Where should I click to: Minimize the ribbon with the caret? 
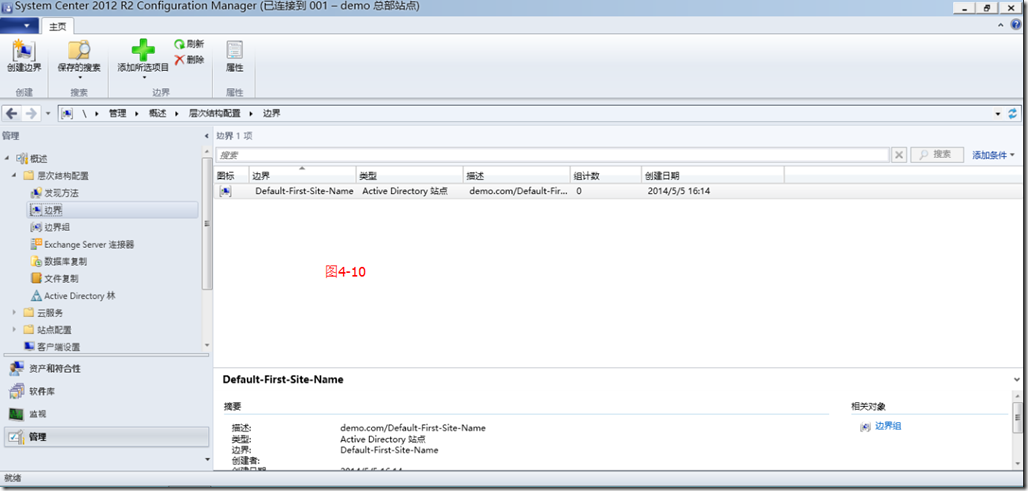1000,26
